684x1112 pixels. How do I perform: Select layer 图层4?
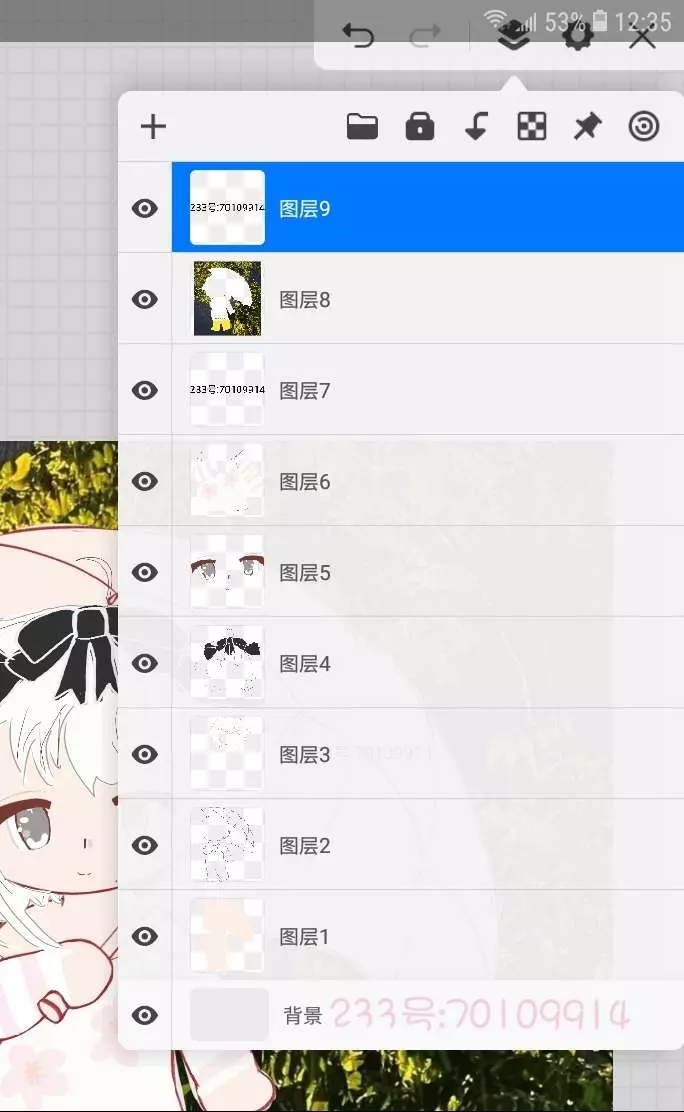tap(428, 663)
